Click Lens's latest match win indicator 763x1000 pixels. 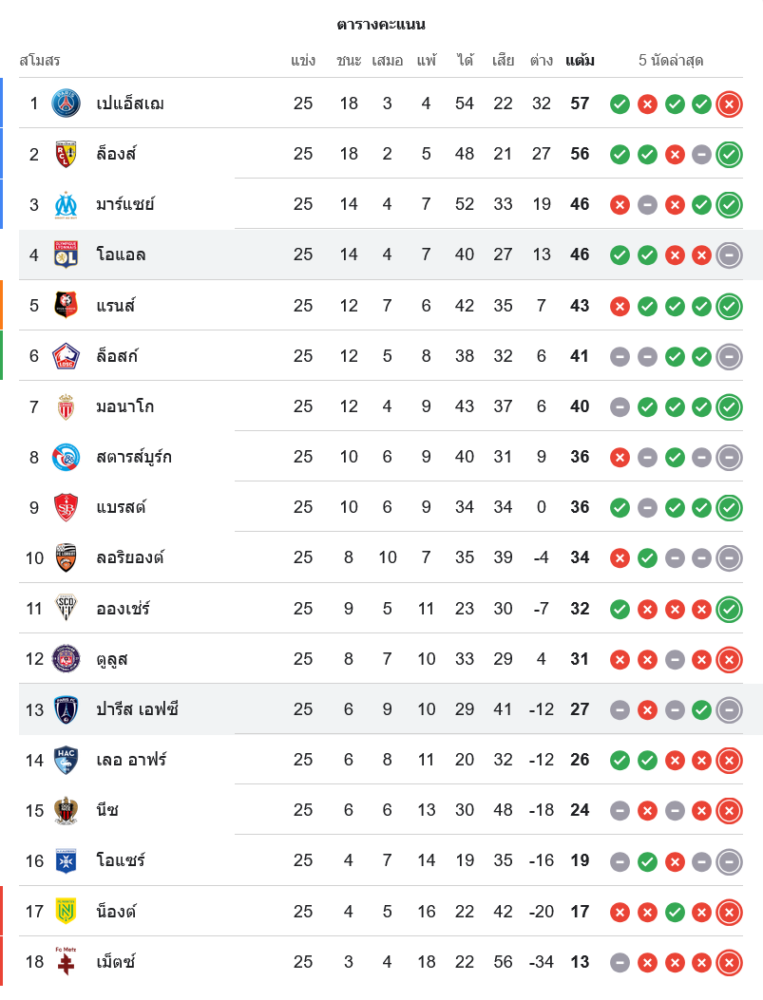[730, 154]
